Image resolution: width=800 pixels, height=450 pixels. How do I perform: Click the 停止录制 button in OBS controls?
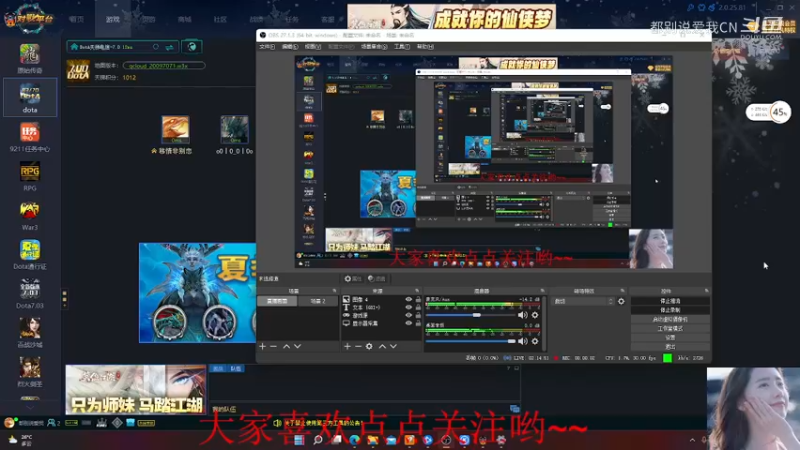click(x=670, y=310)
